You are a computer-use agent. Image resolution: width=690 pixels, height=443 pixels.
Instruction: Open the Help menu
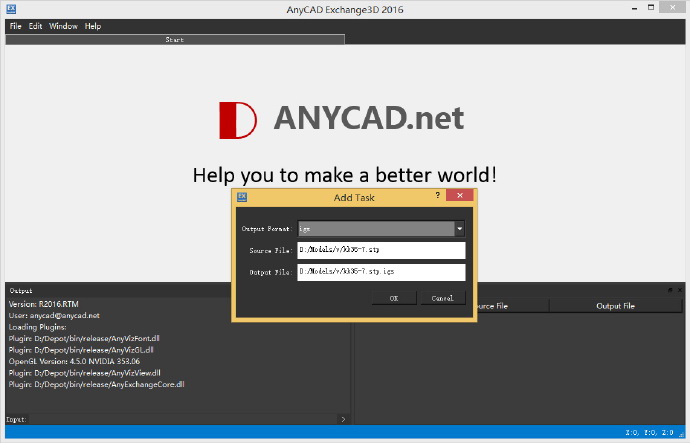tap(93, 26)
